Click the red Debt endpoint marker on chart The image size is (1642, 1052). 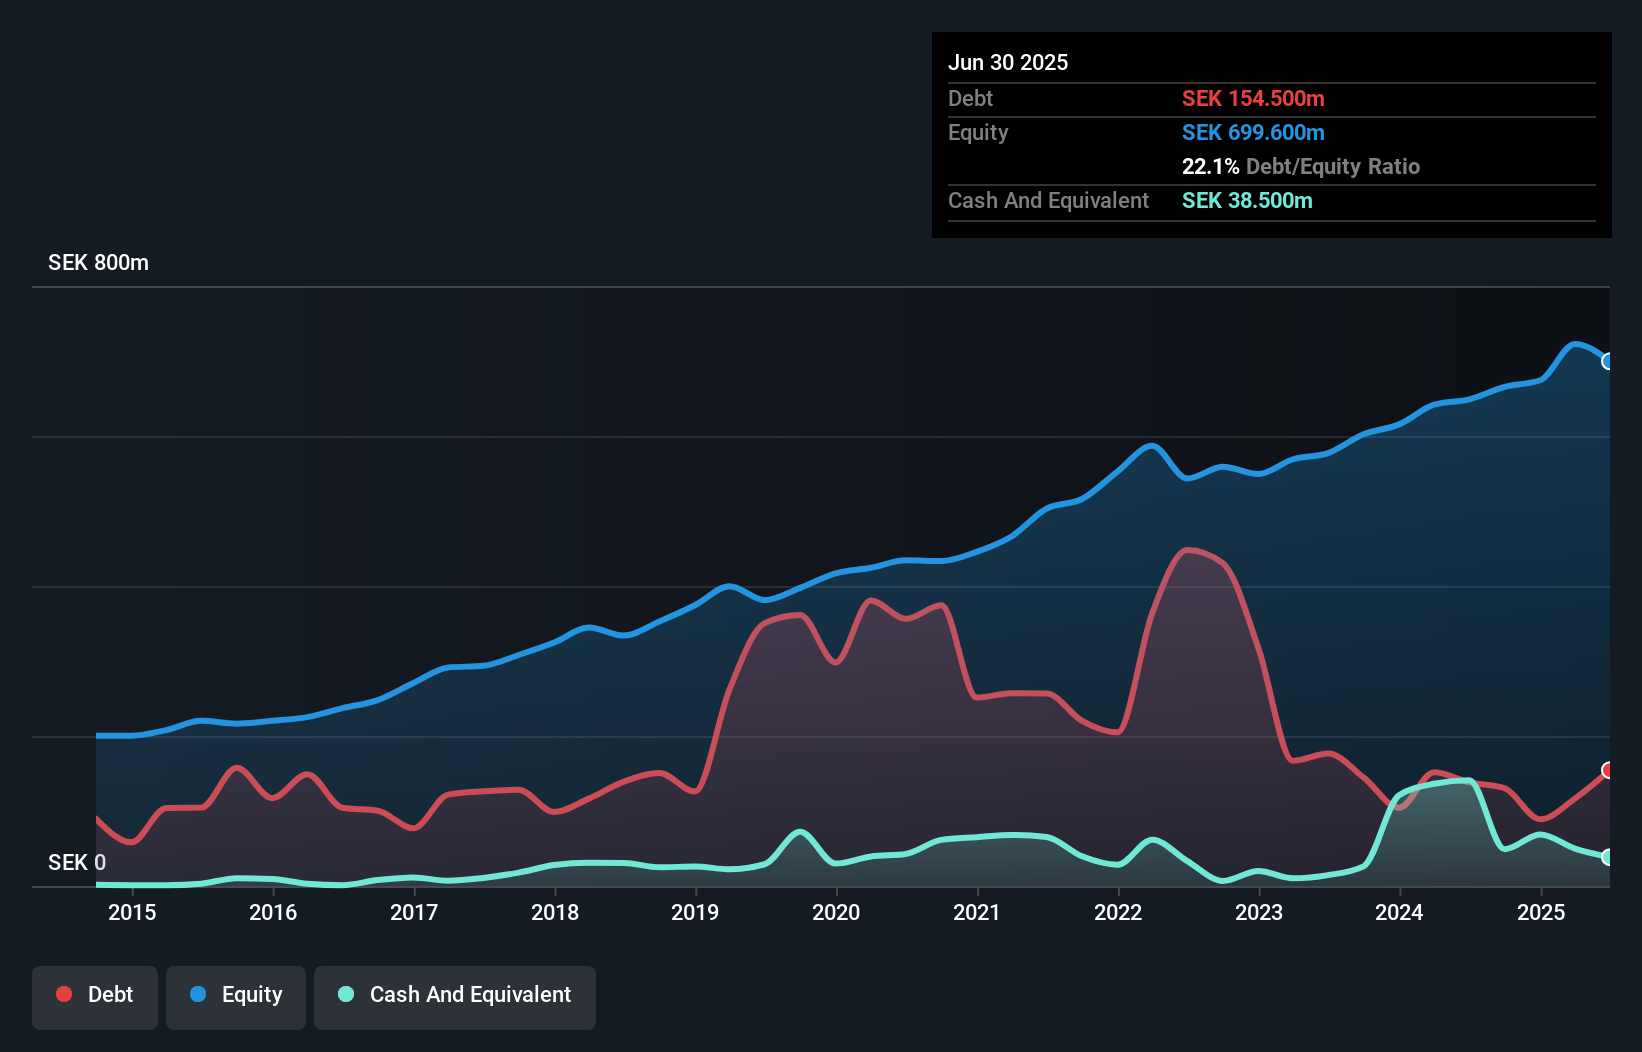[1607, 770]
